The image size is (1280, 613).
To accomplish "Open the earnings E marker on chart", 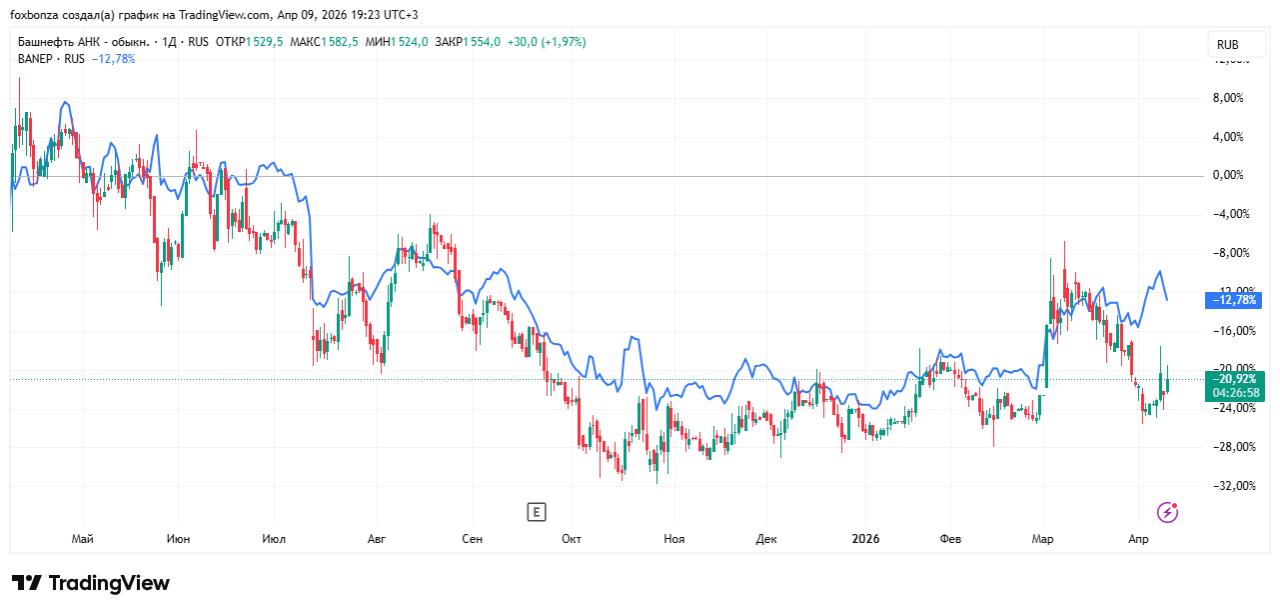I will [x=537, y=512].
